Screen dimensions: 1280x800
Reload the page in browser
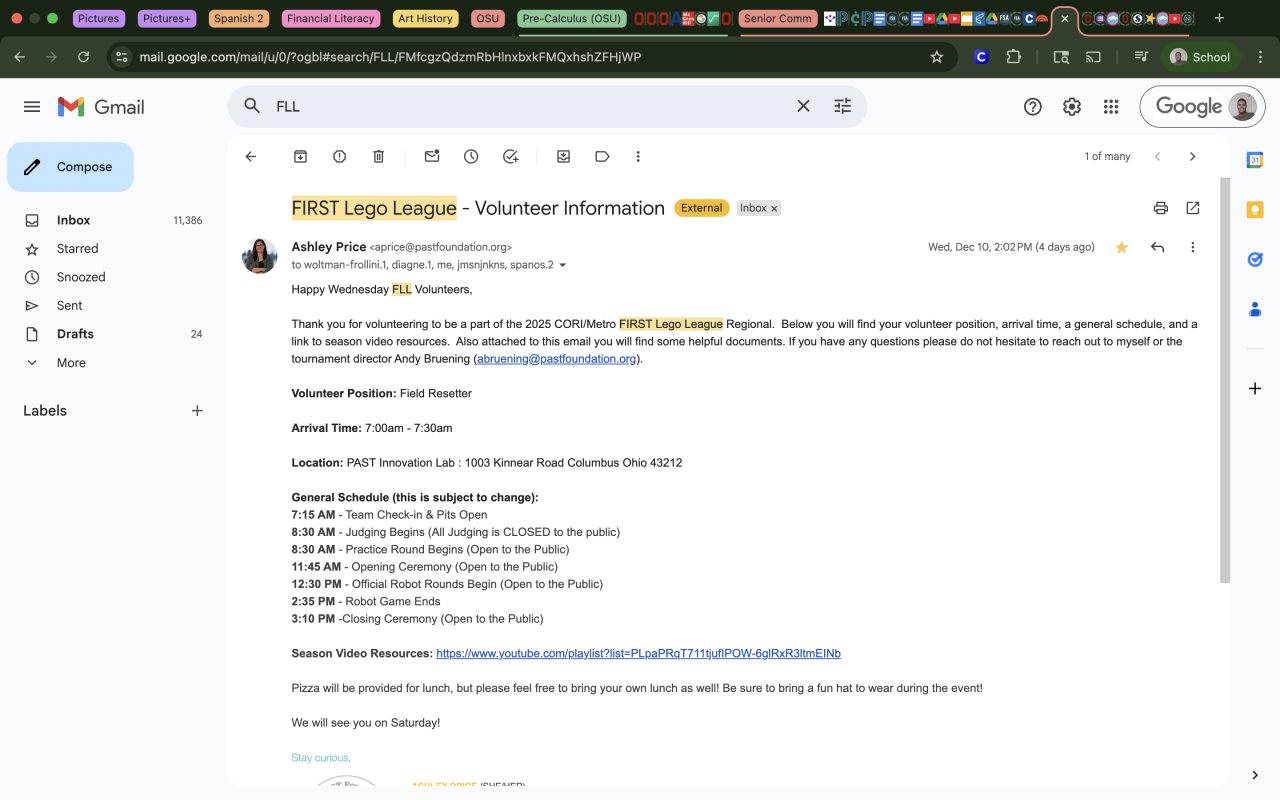coord(84,57)
